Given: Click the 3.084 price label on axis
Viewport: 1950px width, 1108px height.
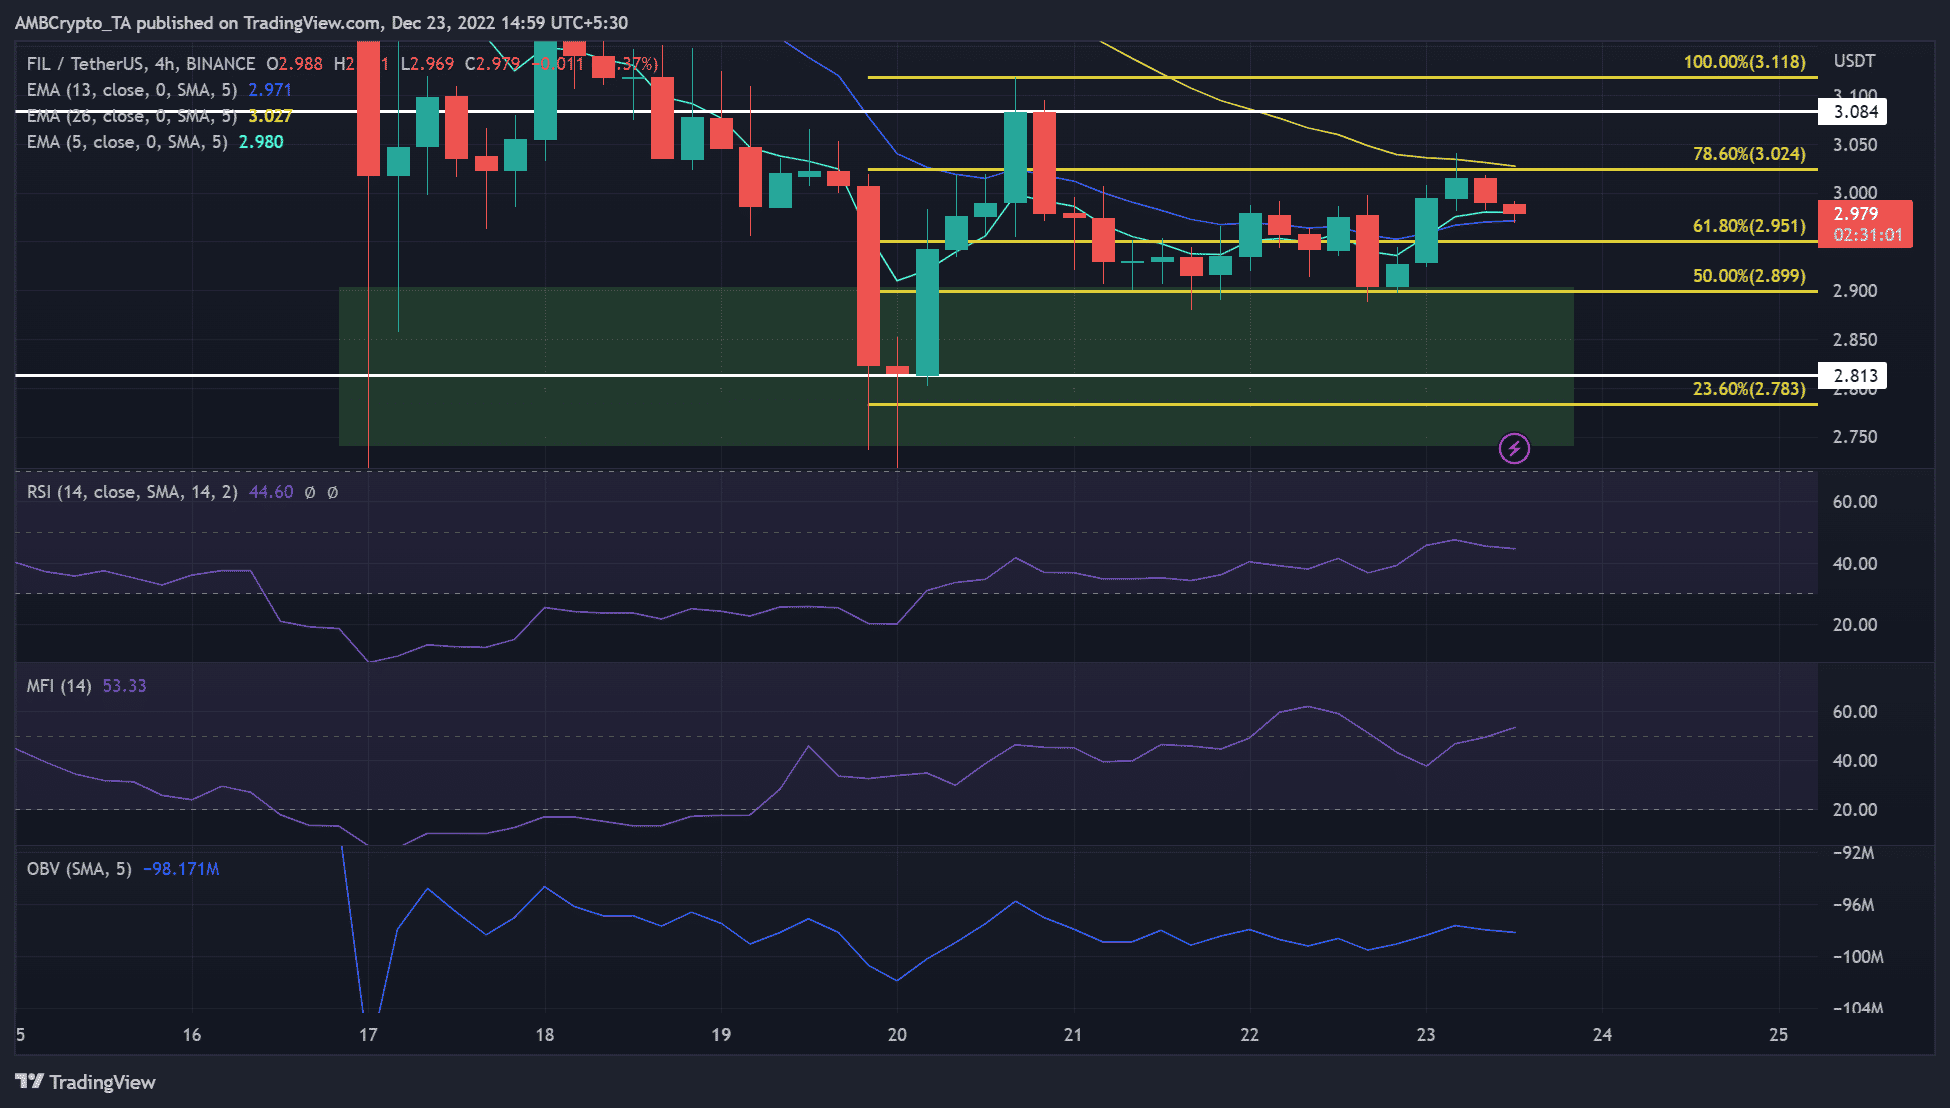Looking at the screenshot, I should click(x=1855, y=112).
